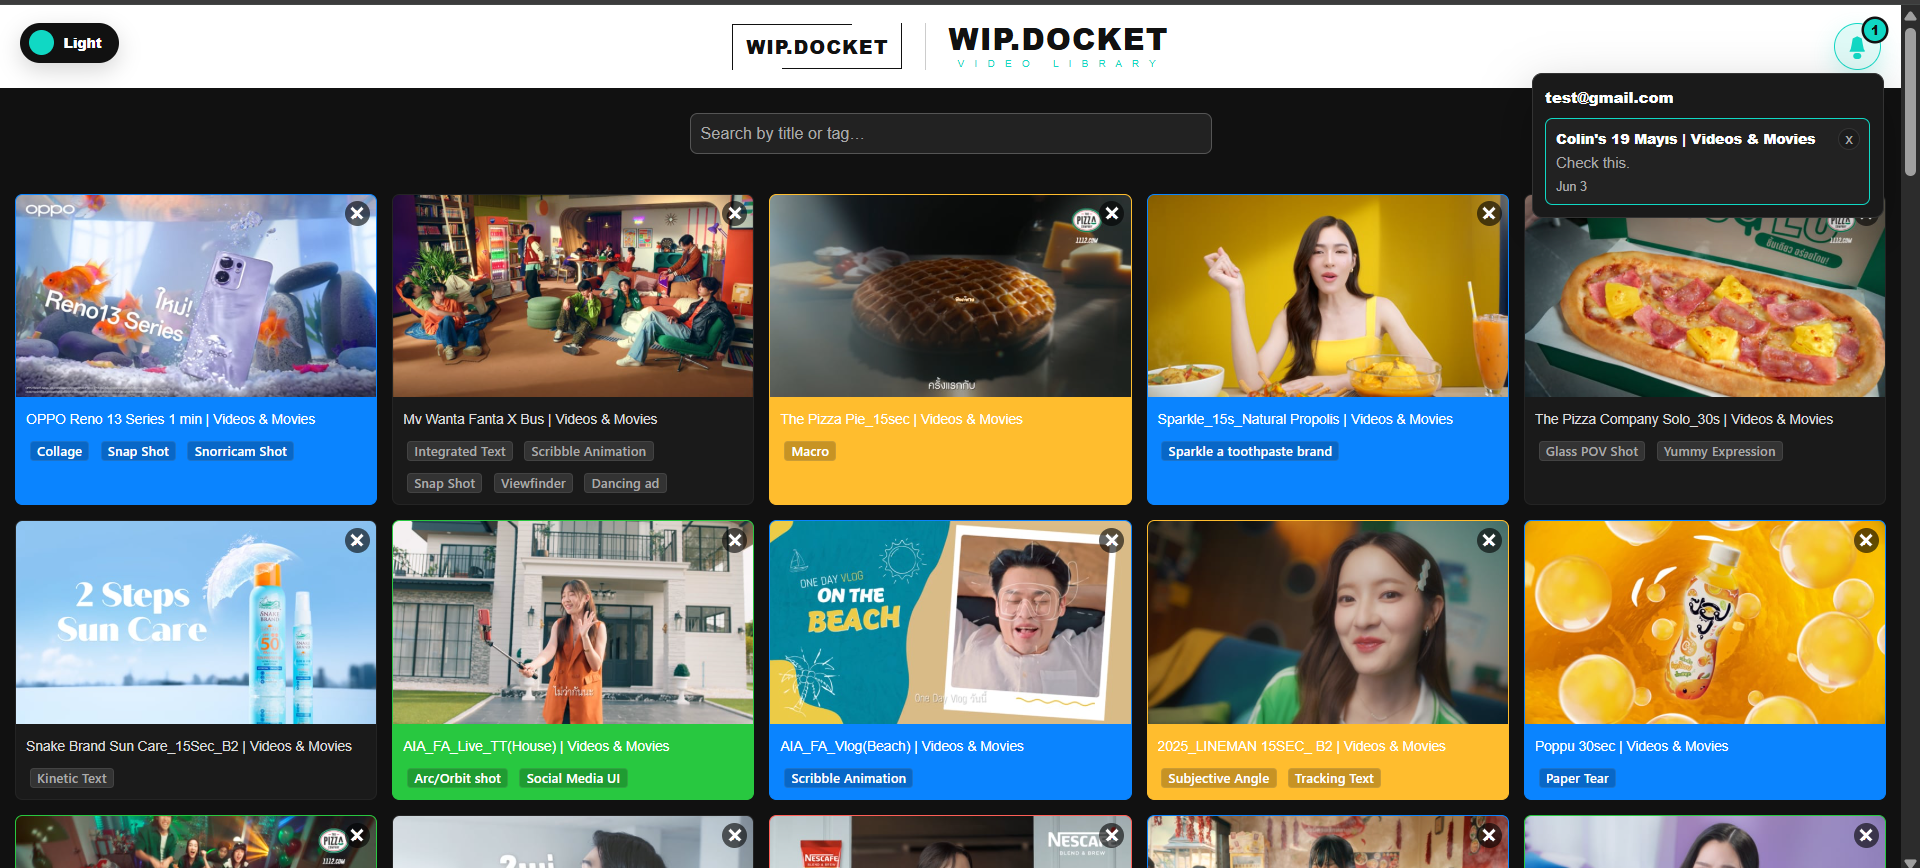Toggle the Light theme switch
This screenshot has width=1920, height=868.
[x=69, y=43]
